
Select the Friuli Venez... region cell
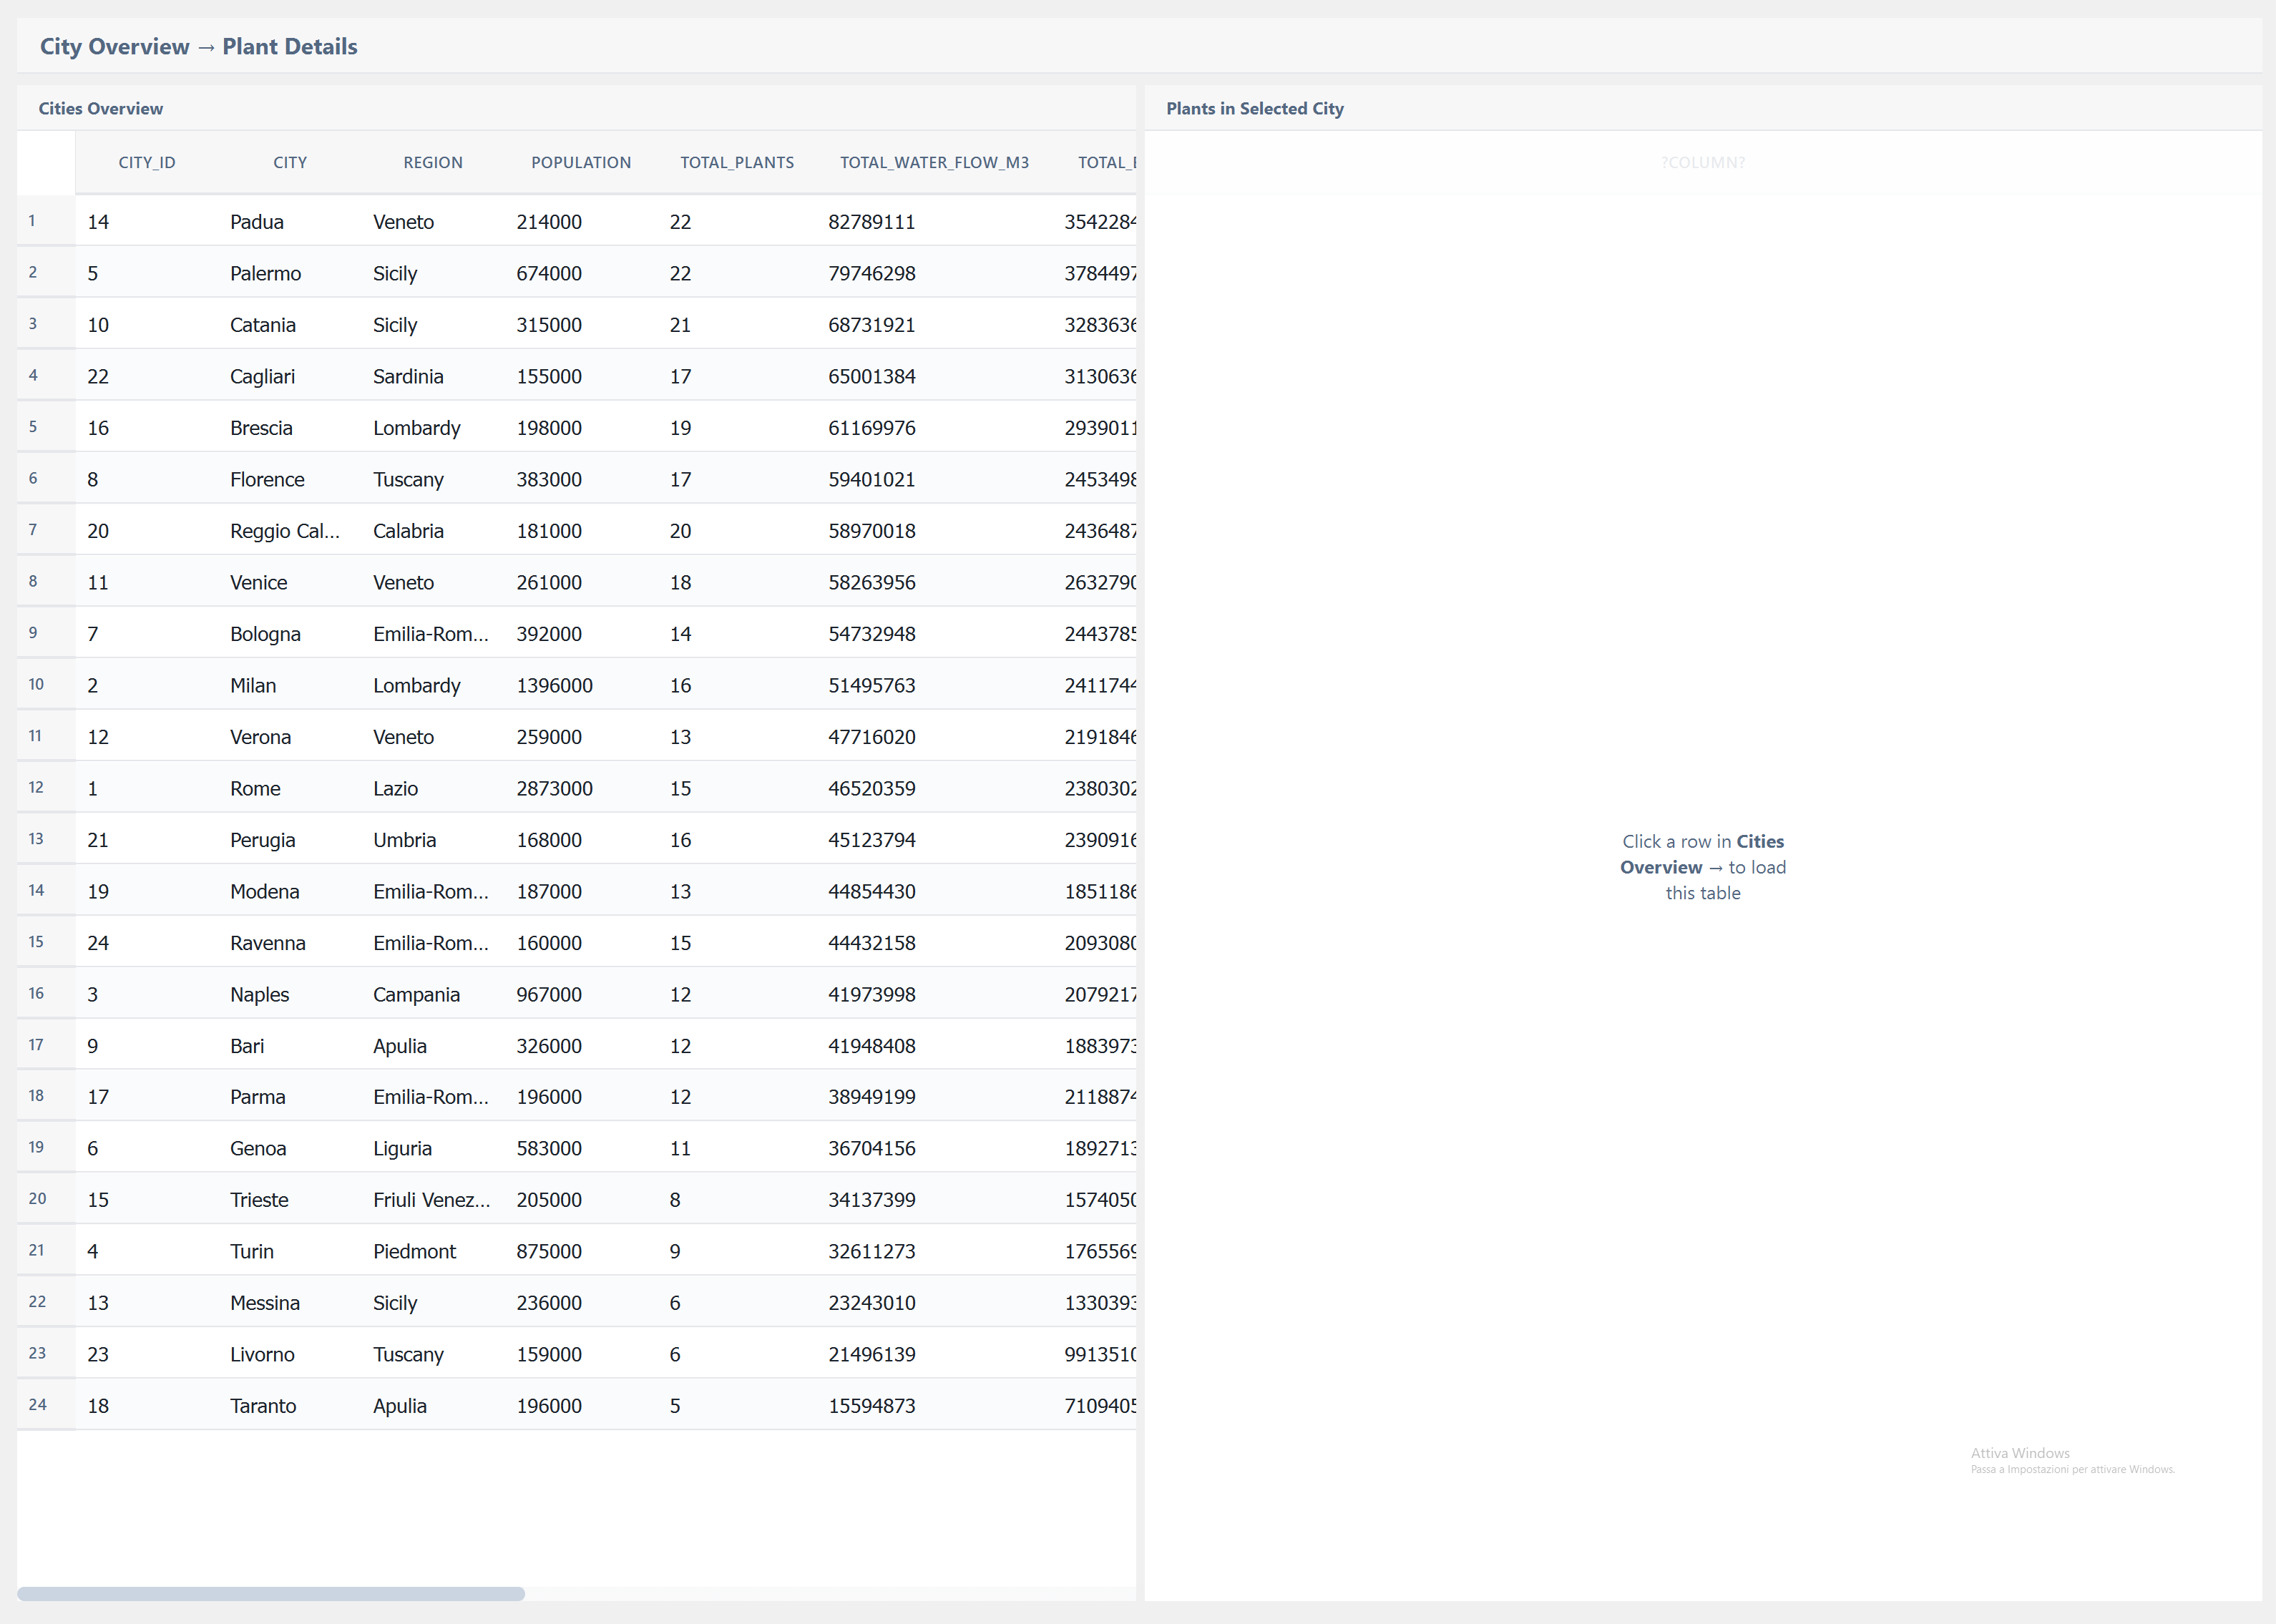point(431,1199)
